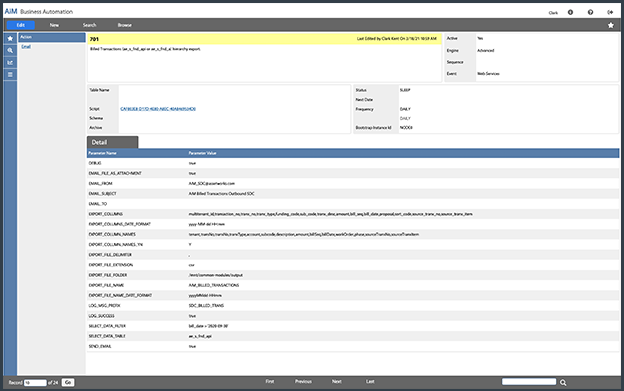
Task: Click the record number 701 heading
Action: point(94,39)
